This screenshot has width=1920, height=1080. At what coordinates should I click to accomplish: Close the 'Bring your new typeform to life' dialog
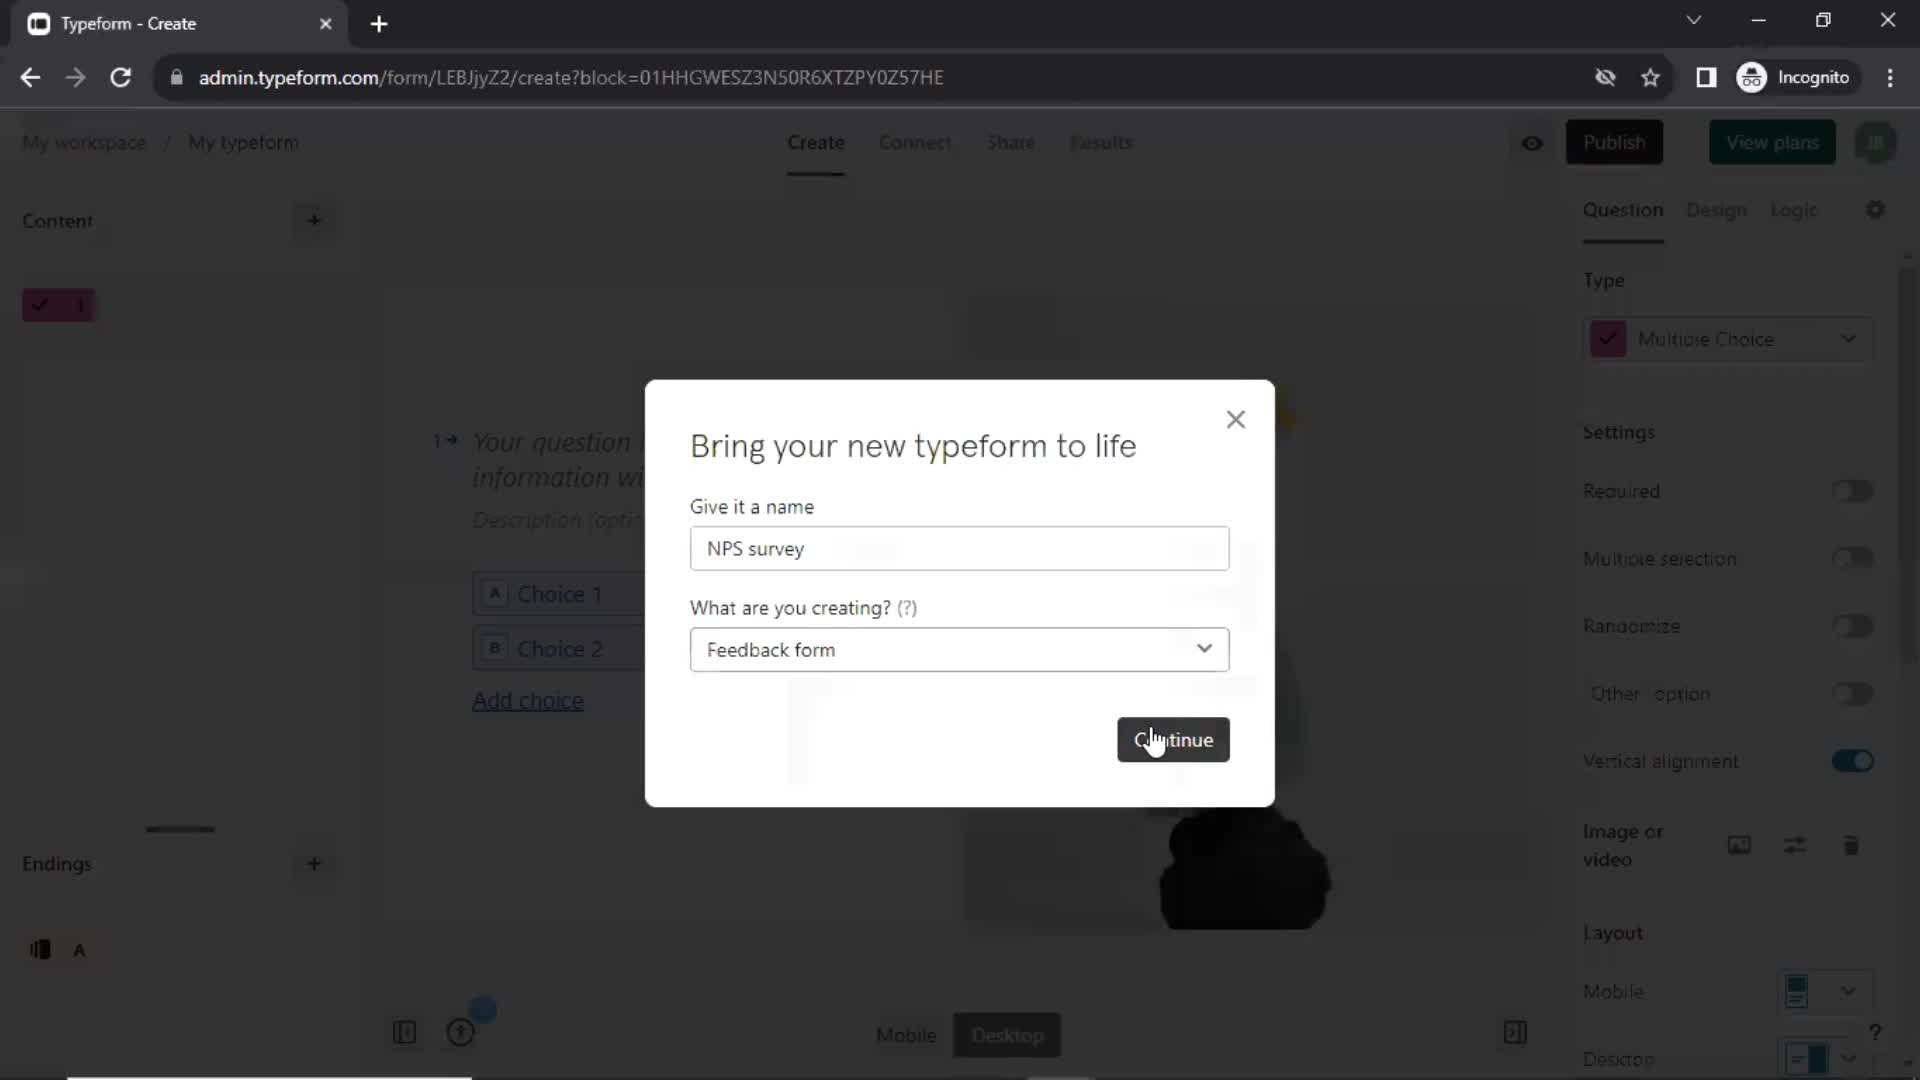coord(1236,419)
